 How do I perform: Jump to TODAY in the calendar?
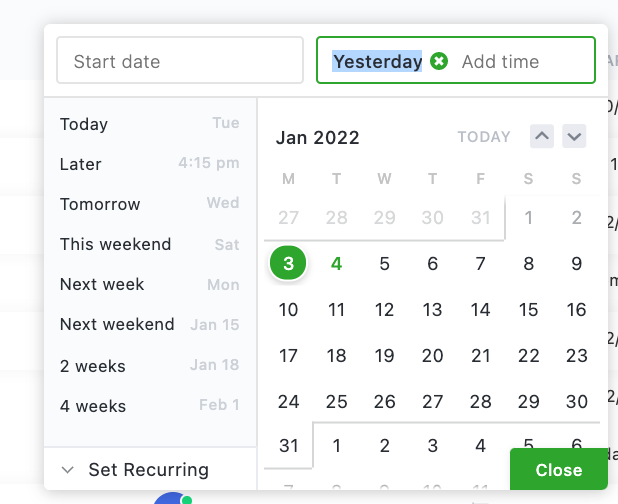click(x=484, y=137)
